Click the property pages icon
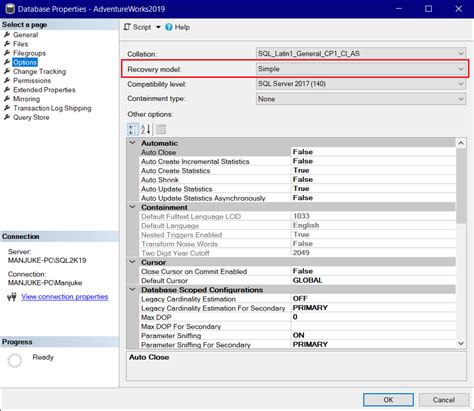The width and height of the screenshot is (474, 411). pos(161,129)
